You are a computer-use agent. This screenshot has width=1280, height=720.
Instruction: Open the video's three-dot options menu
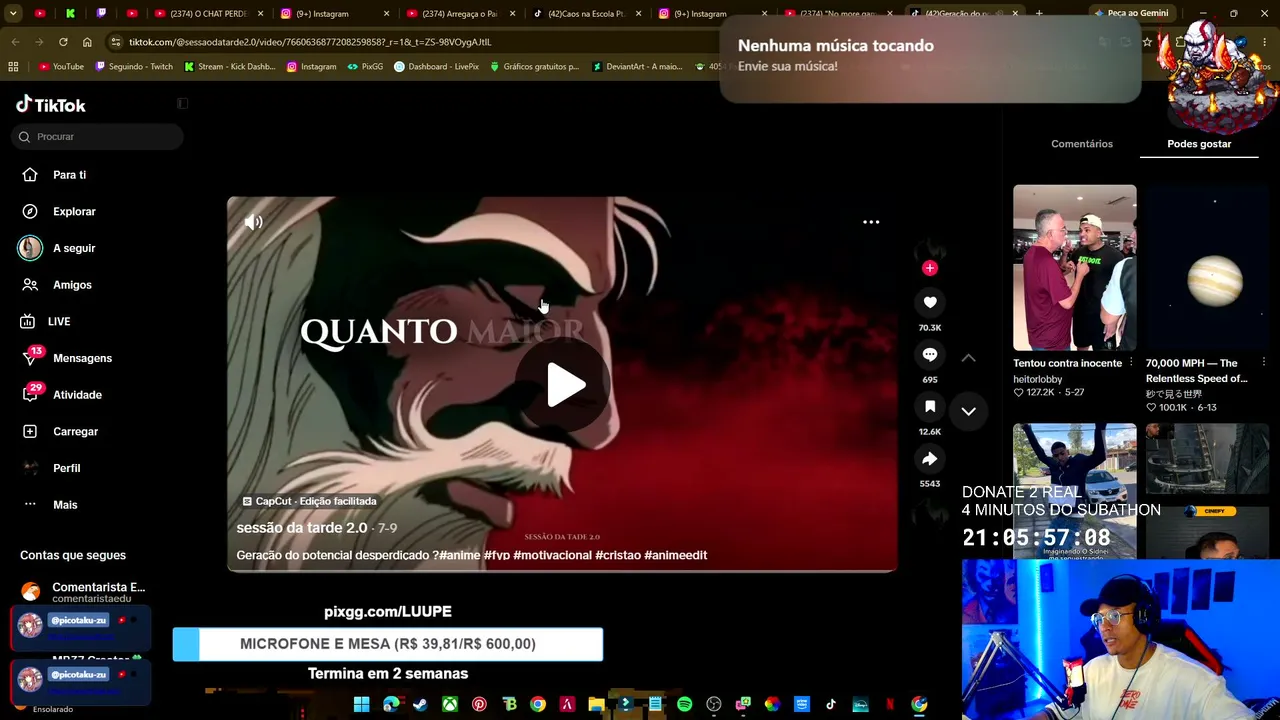871,222
